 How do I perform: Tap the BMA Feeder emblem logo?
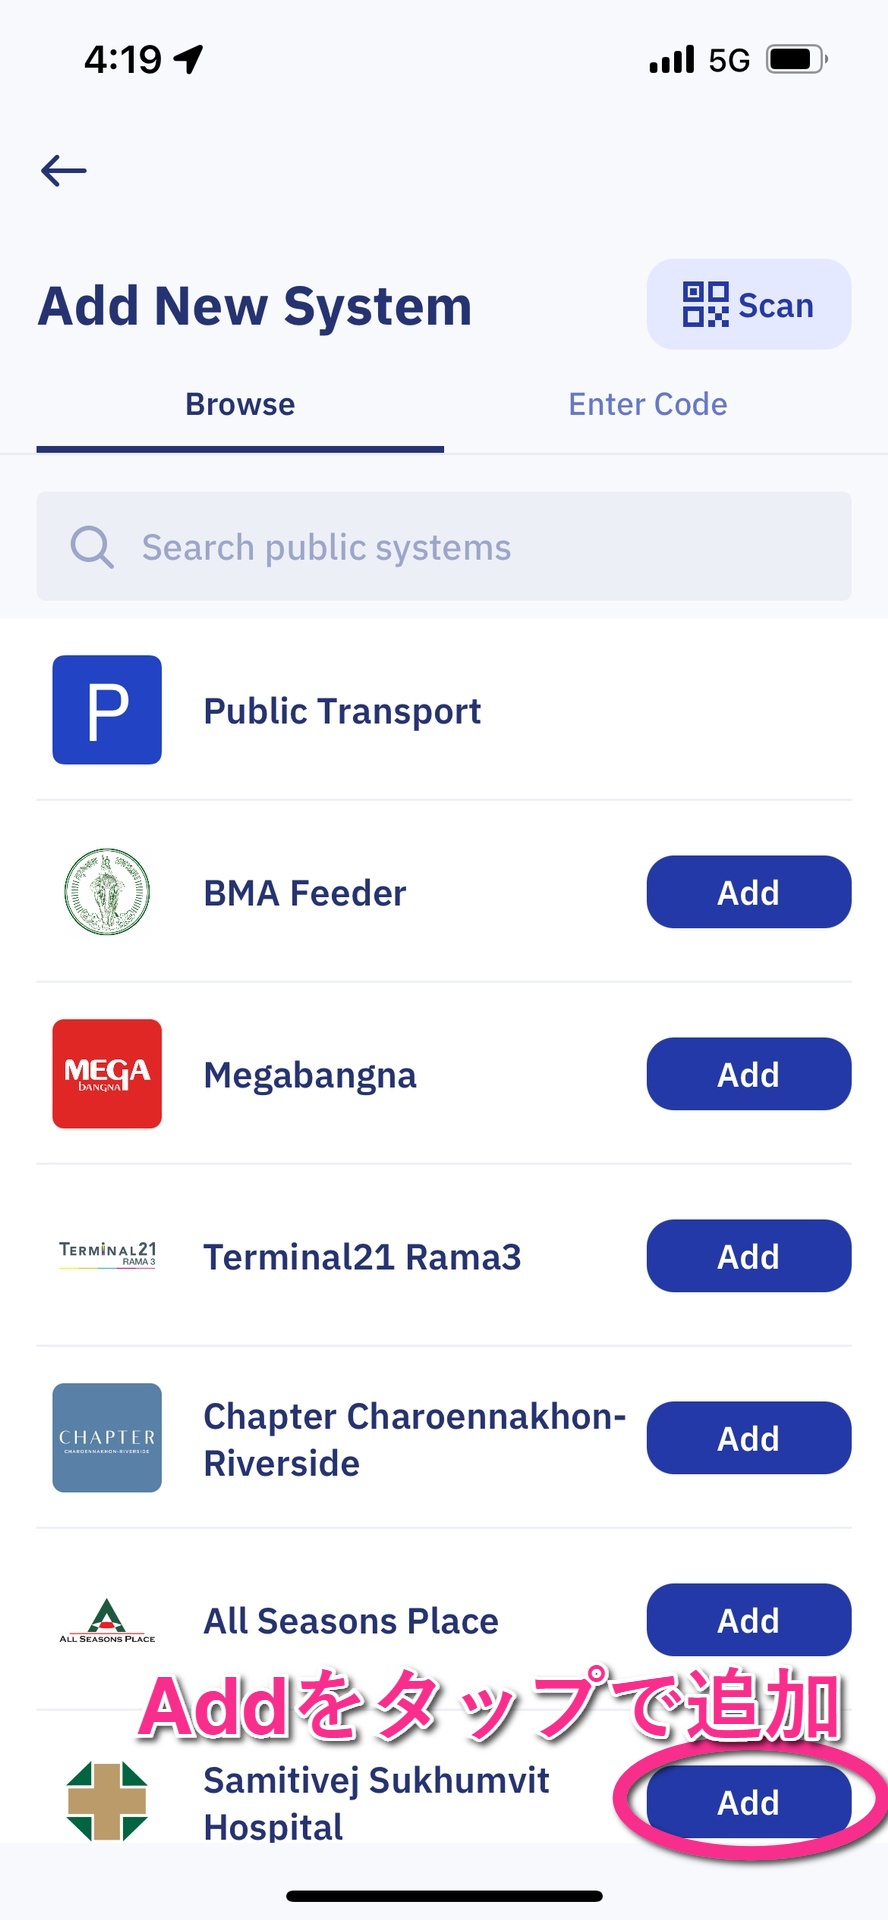[107, 892]
